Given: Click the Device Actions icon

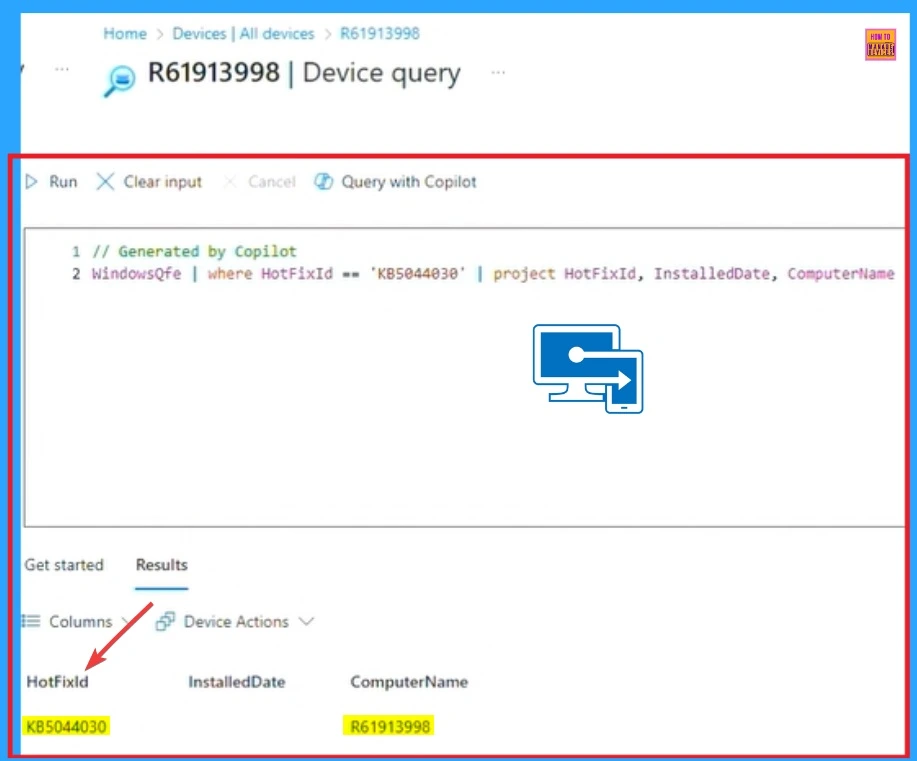Looking at the screenshot, I should click(165, 621).
